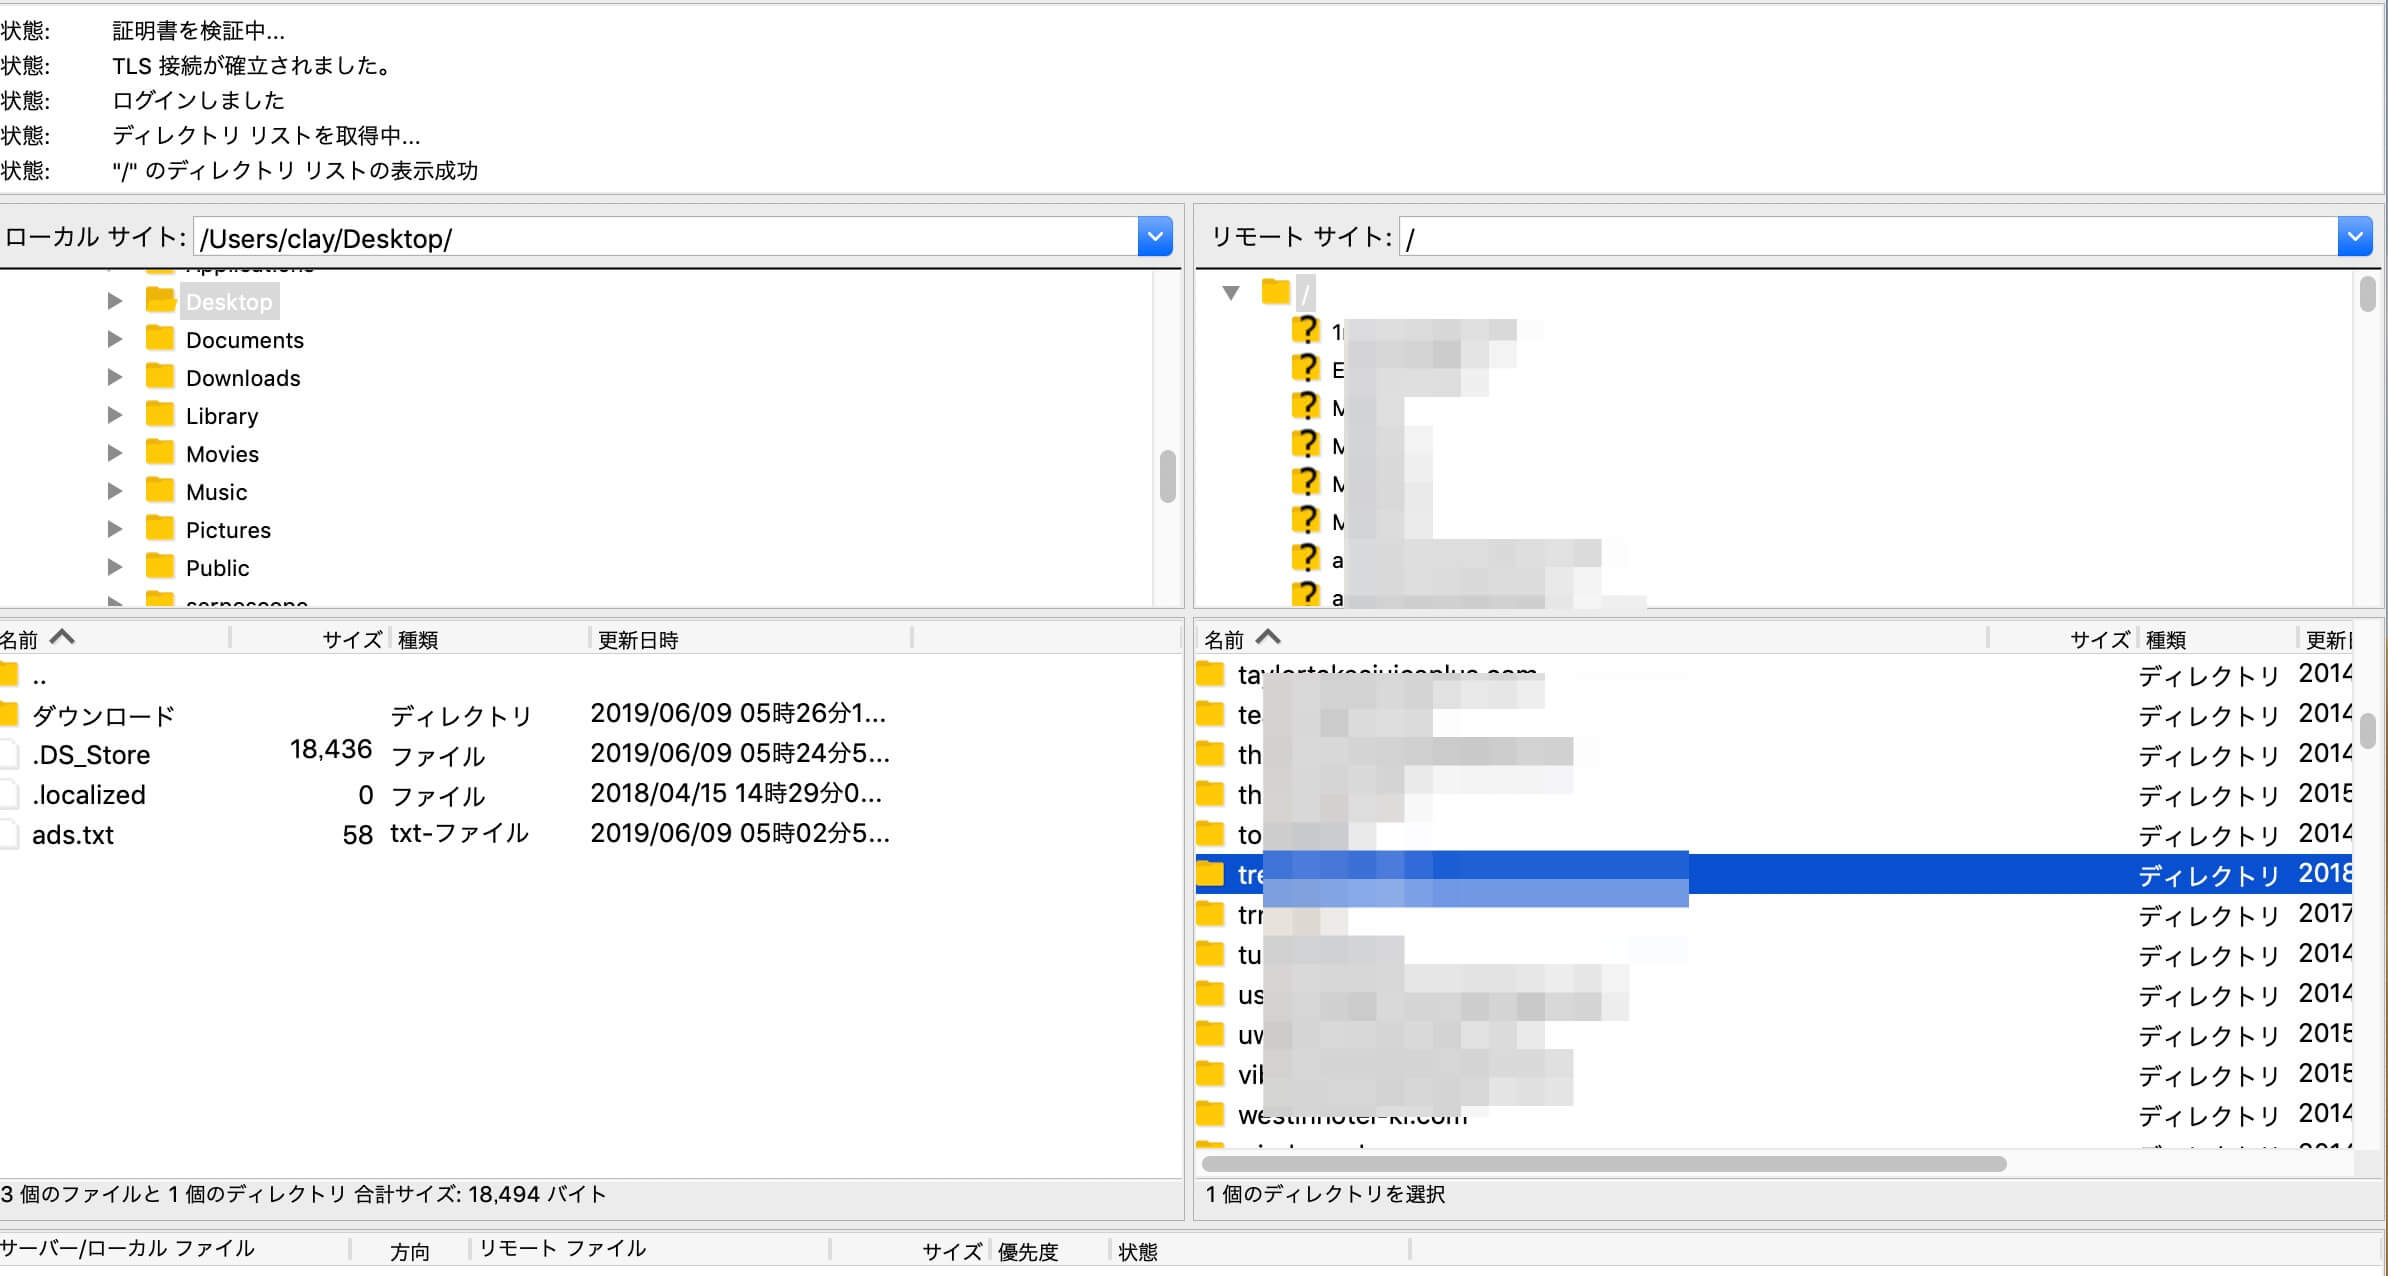2388x1276 pixels.
Task: Click the remote list horizontal scrollbar
Action: 1603,1164
